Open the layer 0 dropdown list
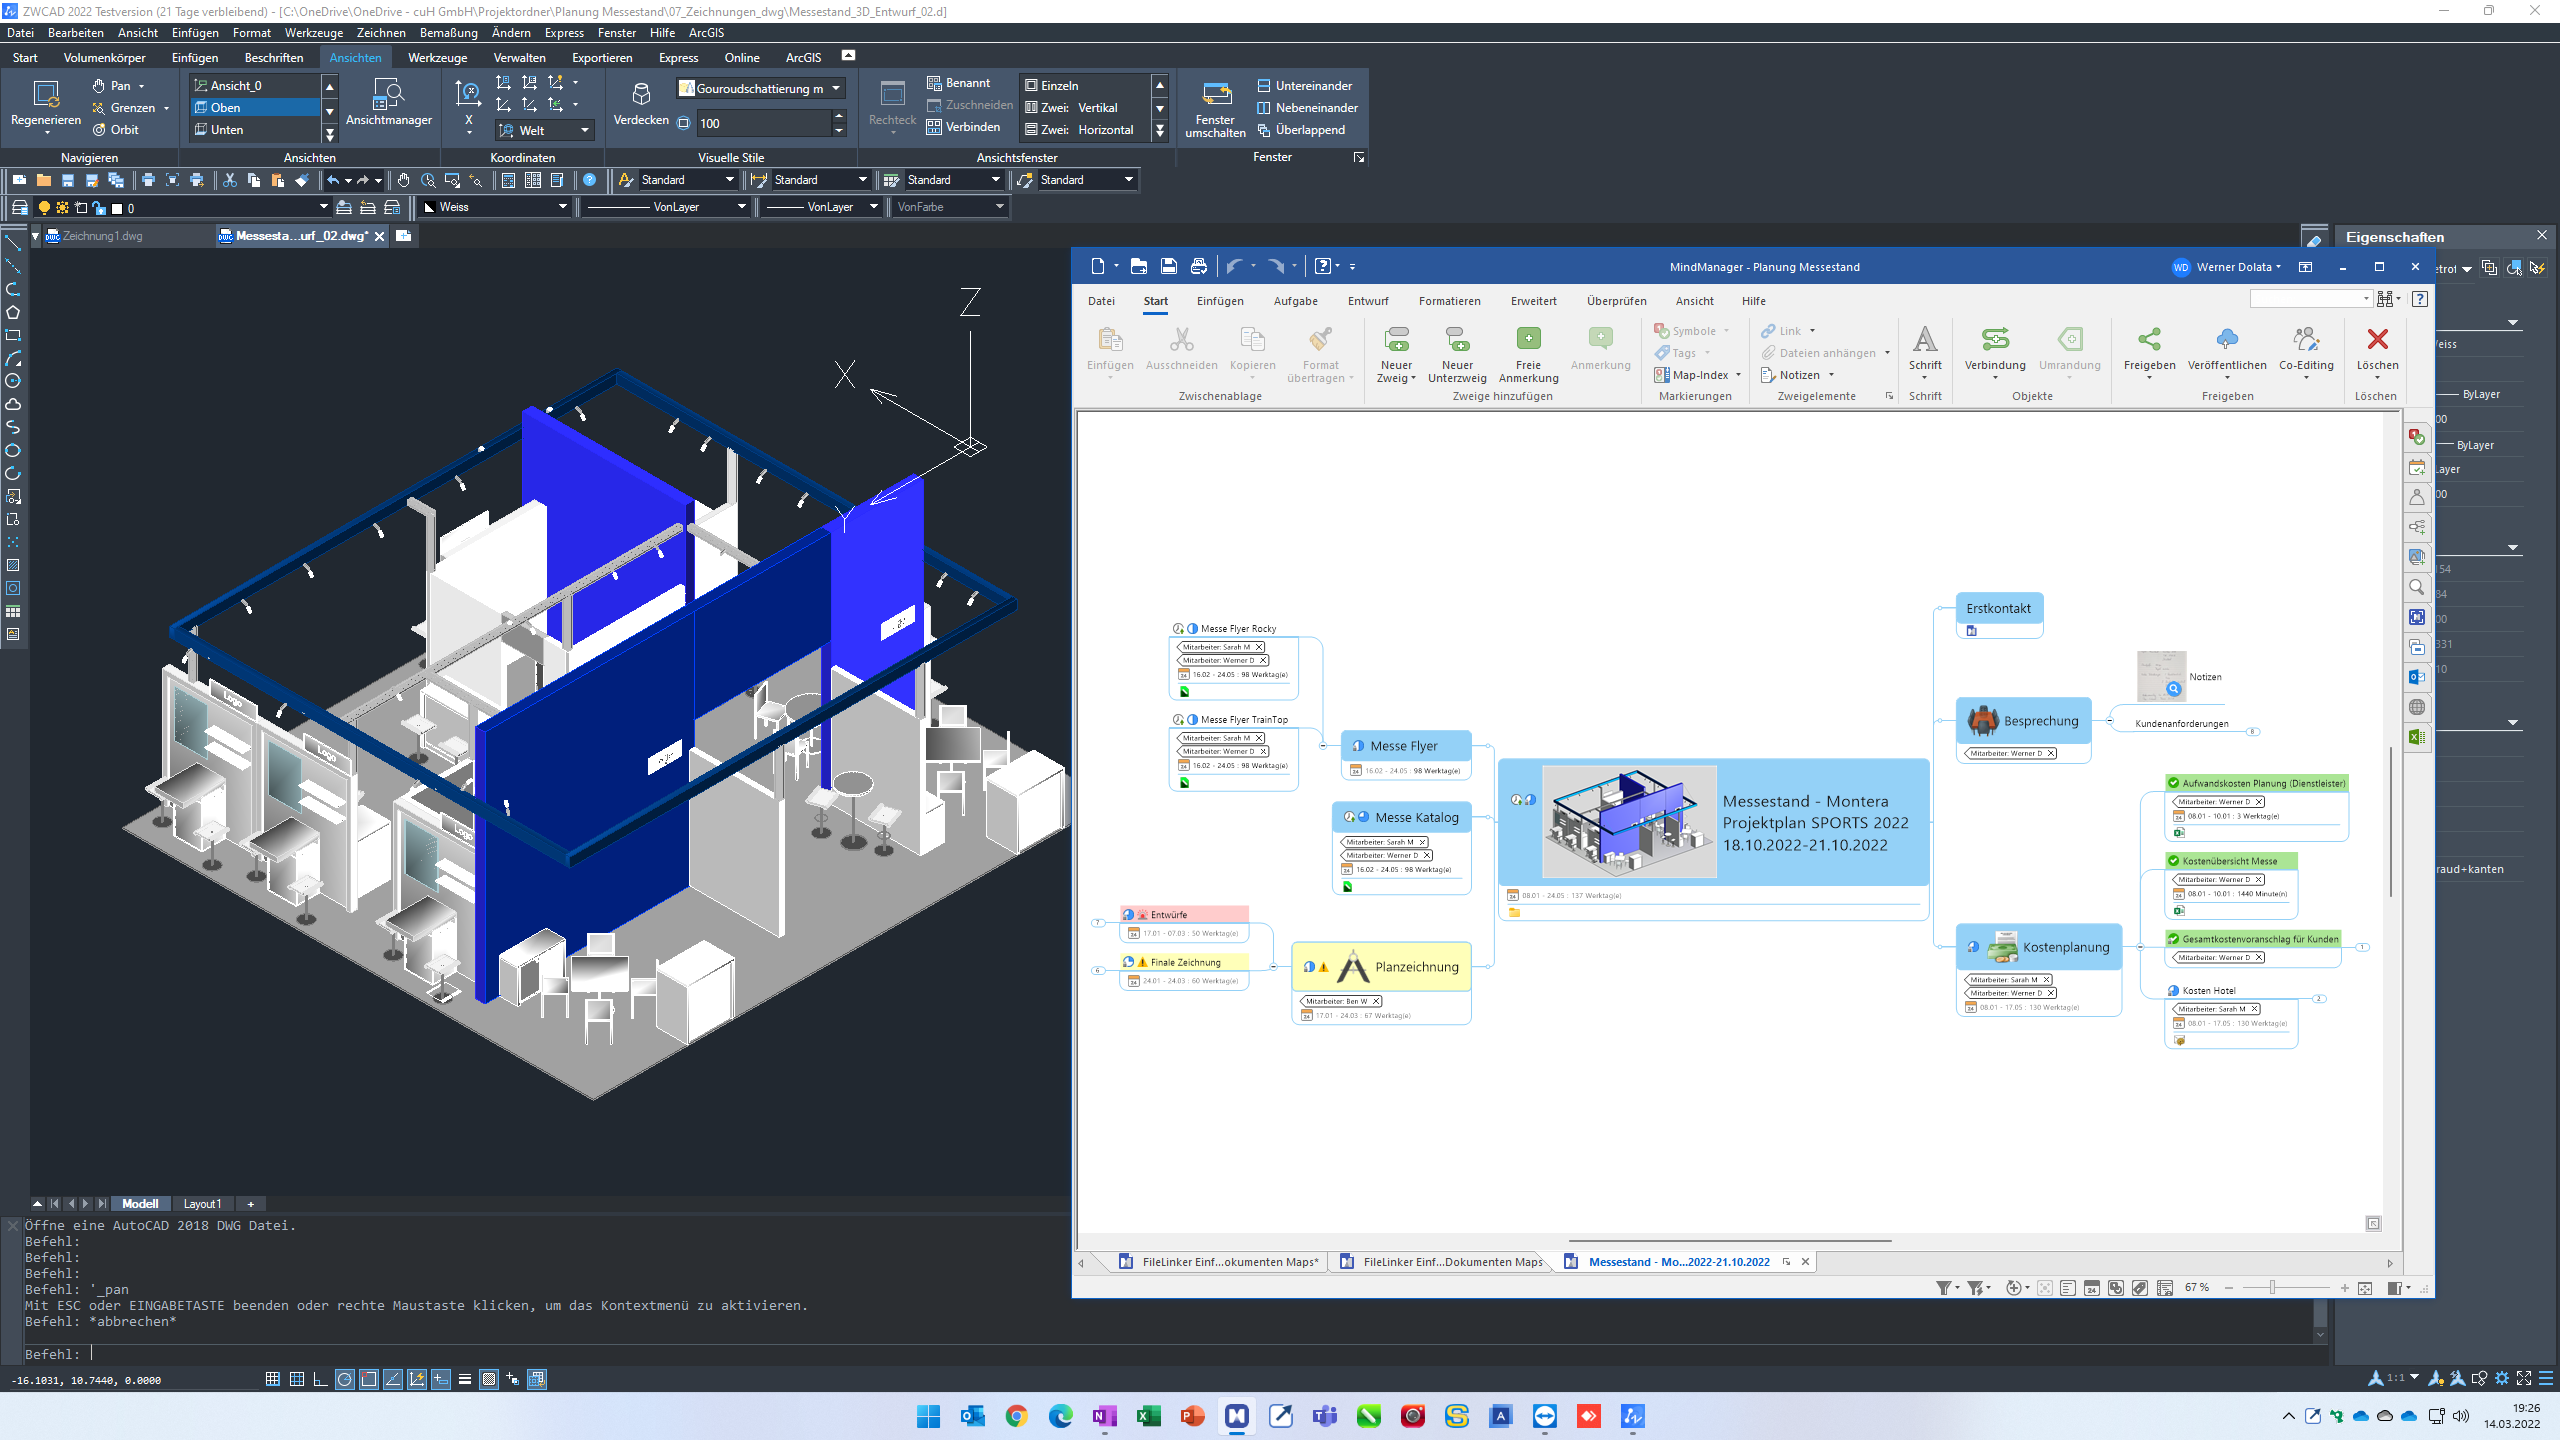Viewport: 2560px width, 1440px height. point(183,208)
